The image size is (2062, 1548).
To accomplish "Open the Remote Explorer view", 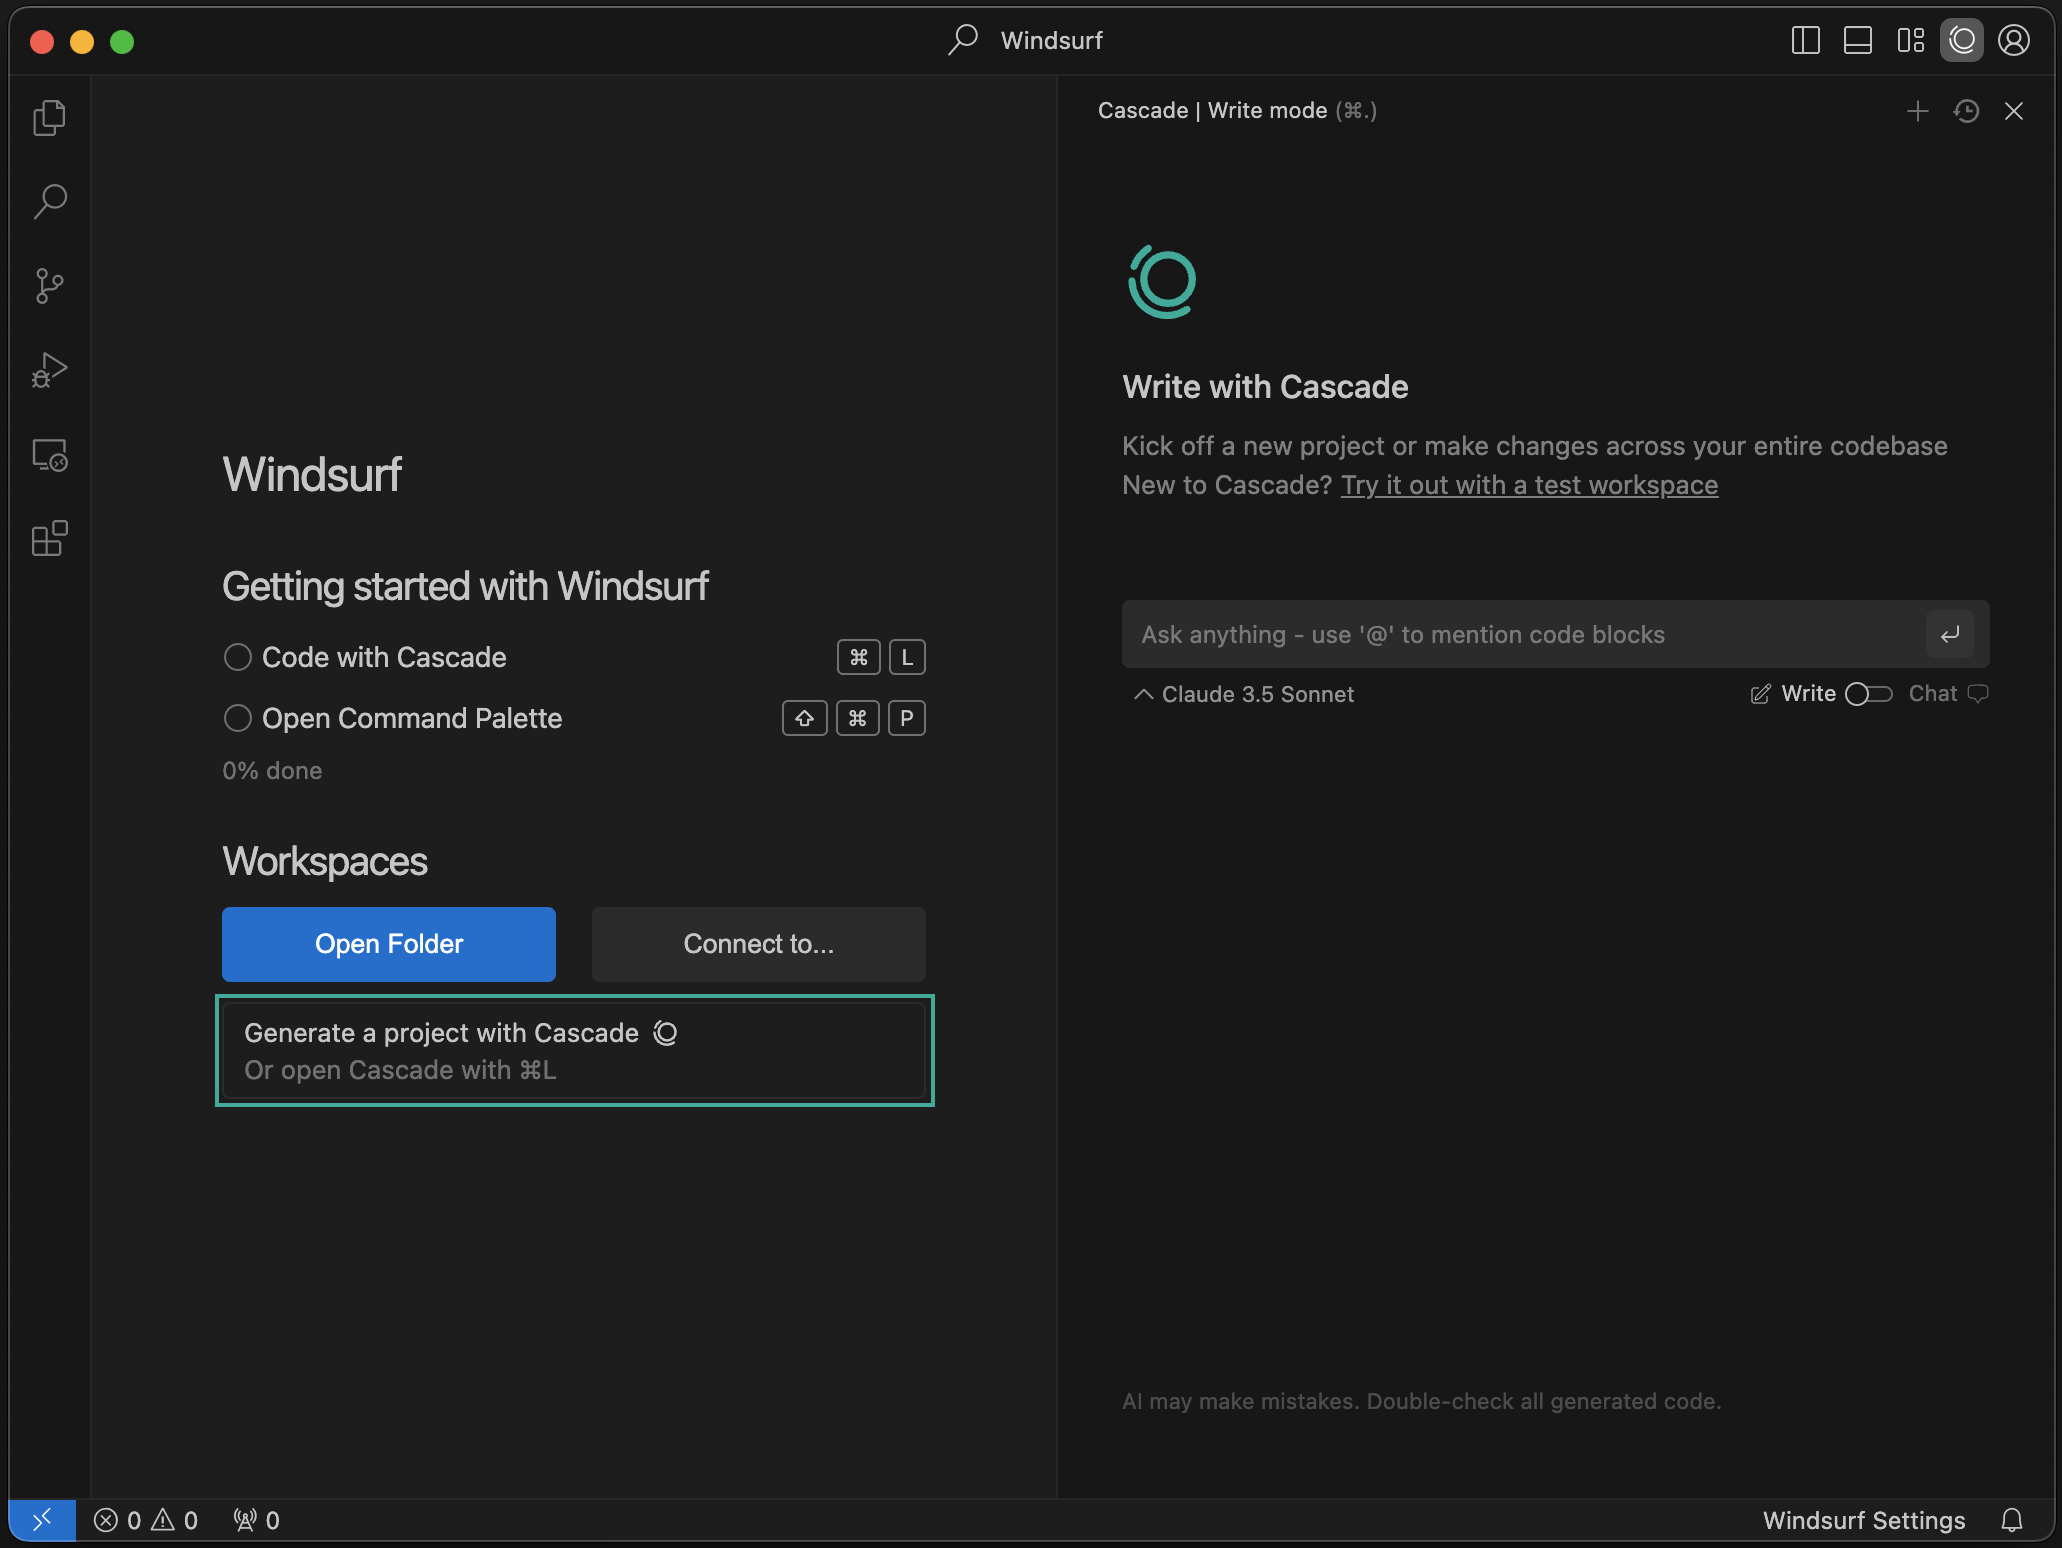I will tap(49, 455).
